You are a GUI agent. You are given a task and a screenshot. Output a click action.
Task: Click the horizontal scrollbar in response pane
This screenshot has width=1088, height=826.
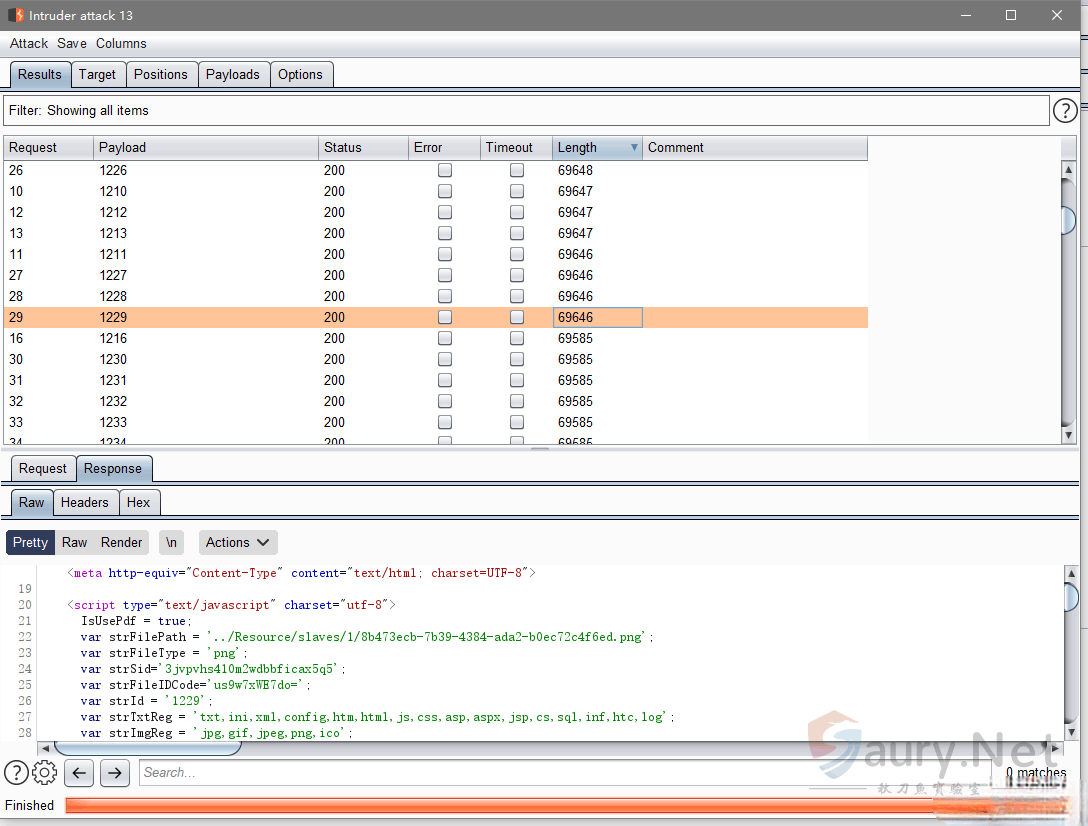147,748
